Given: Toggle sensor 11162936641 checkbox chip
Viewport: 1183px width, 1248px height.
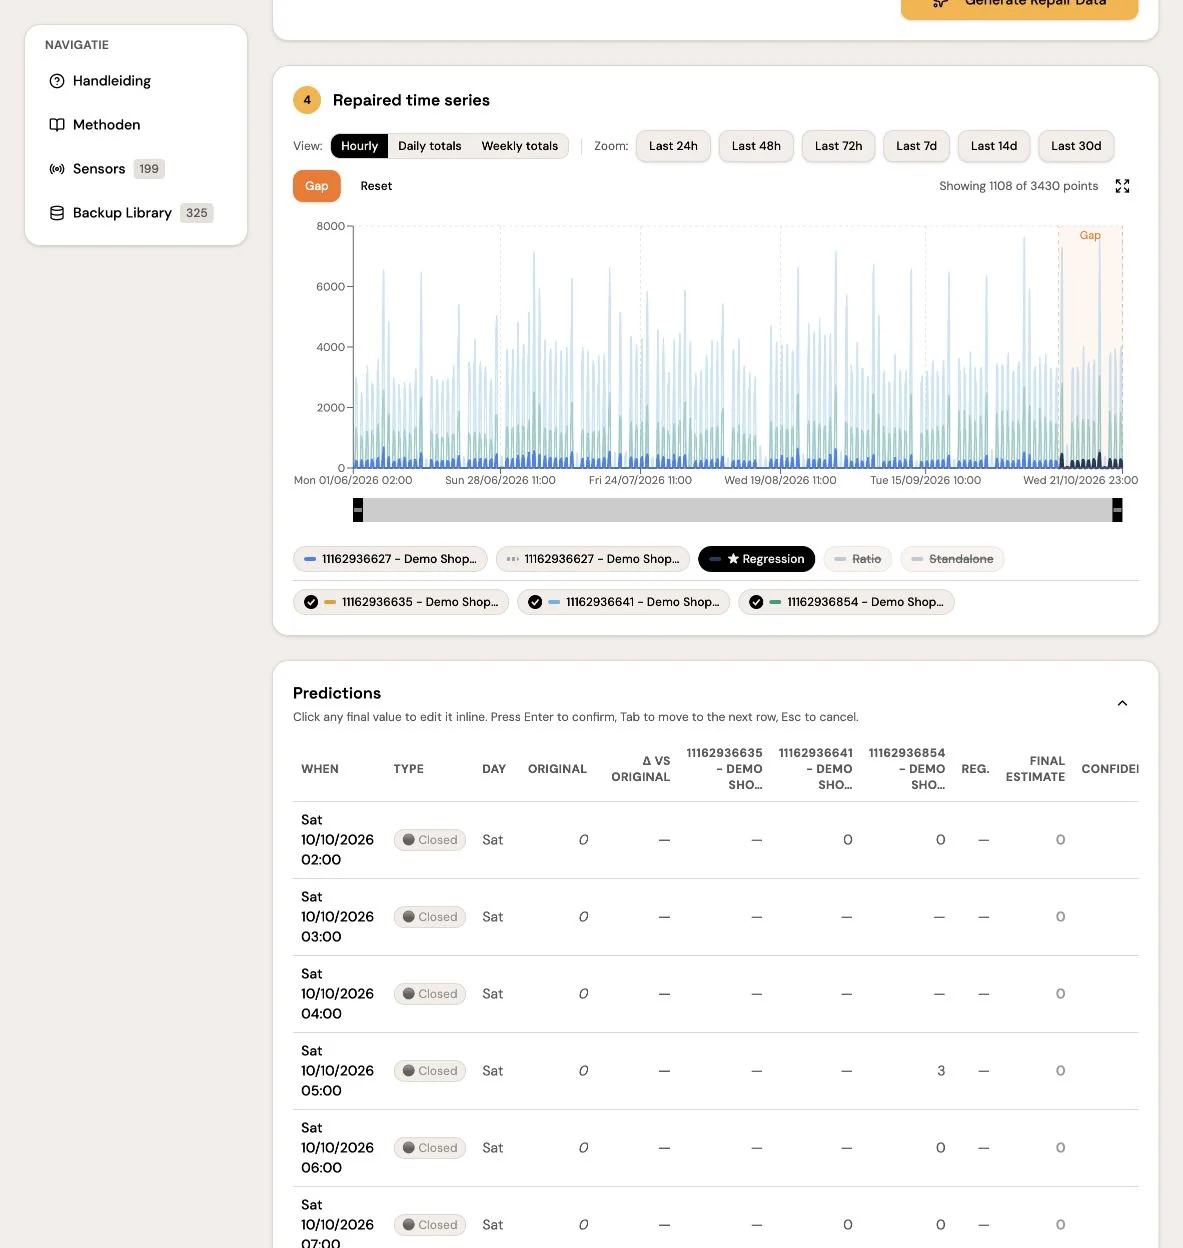Looking at the screenshot, I should click(x=623, y=602).
